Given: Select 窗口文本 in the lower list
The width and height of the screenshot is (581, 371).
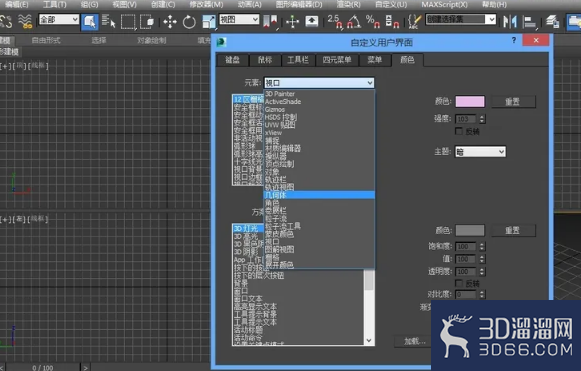Looking at the screenshot, I should [x=248, y=298].
